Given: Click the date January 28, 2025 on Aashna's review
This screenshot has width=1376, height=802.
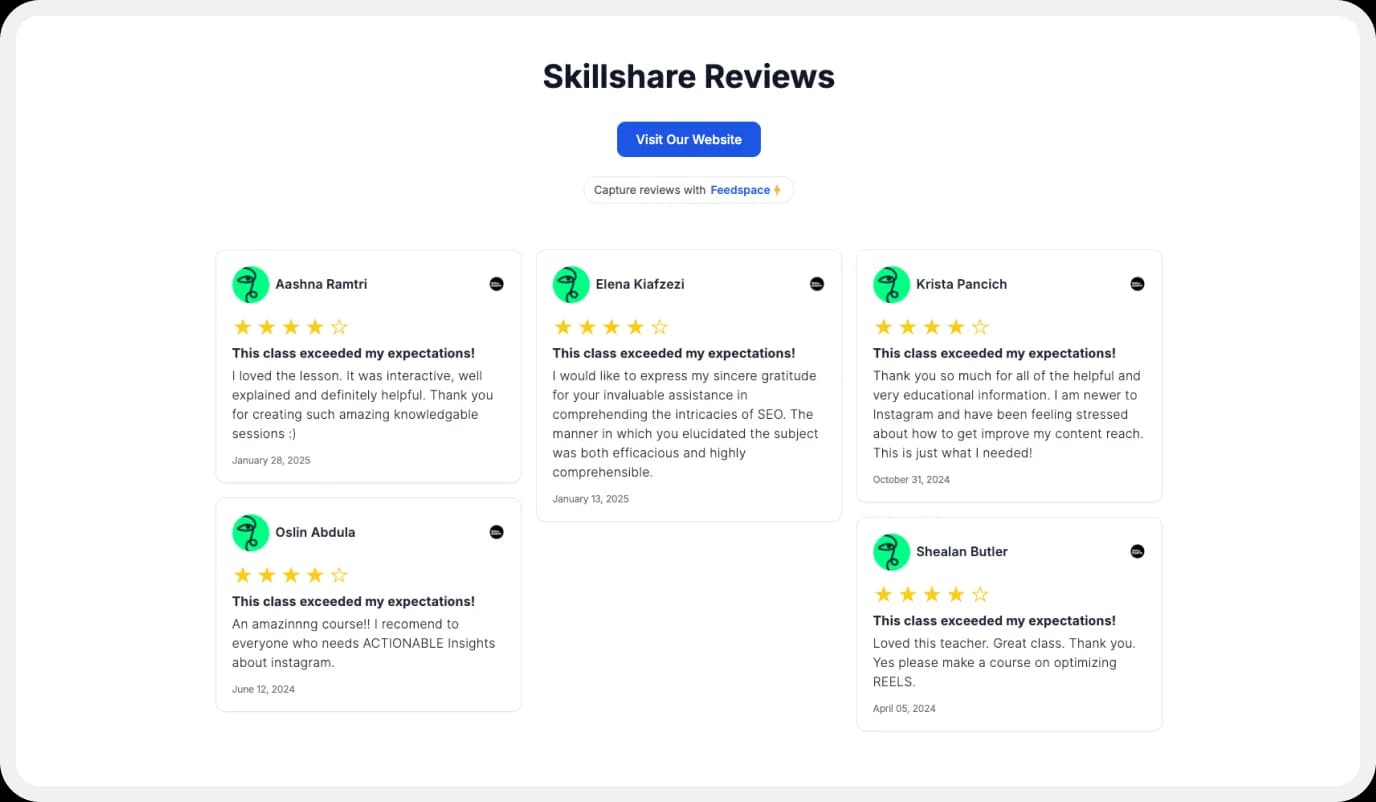Looking at the screenshot, I should click(271, 460).
